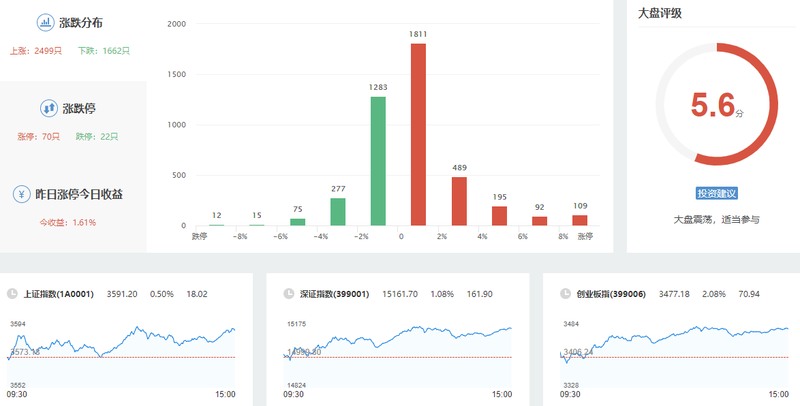Switch to the 涨跌停 tab label
800x406 pixels.
(79, 108)
